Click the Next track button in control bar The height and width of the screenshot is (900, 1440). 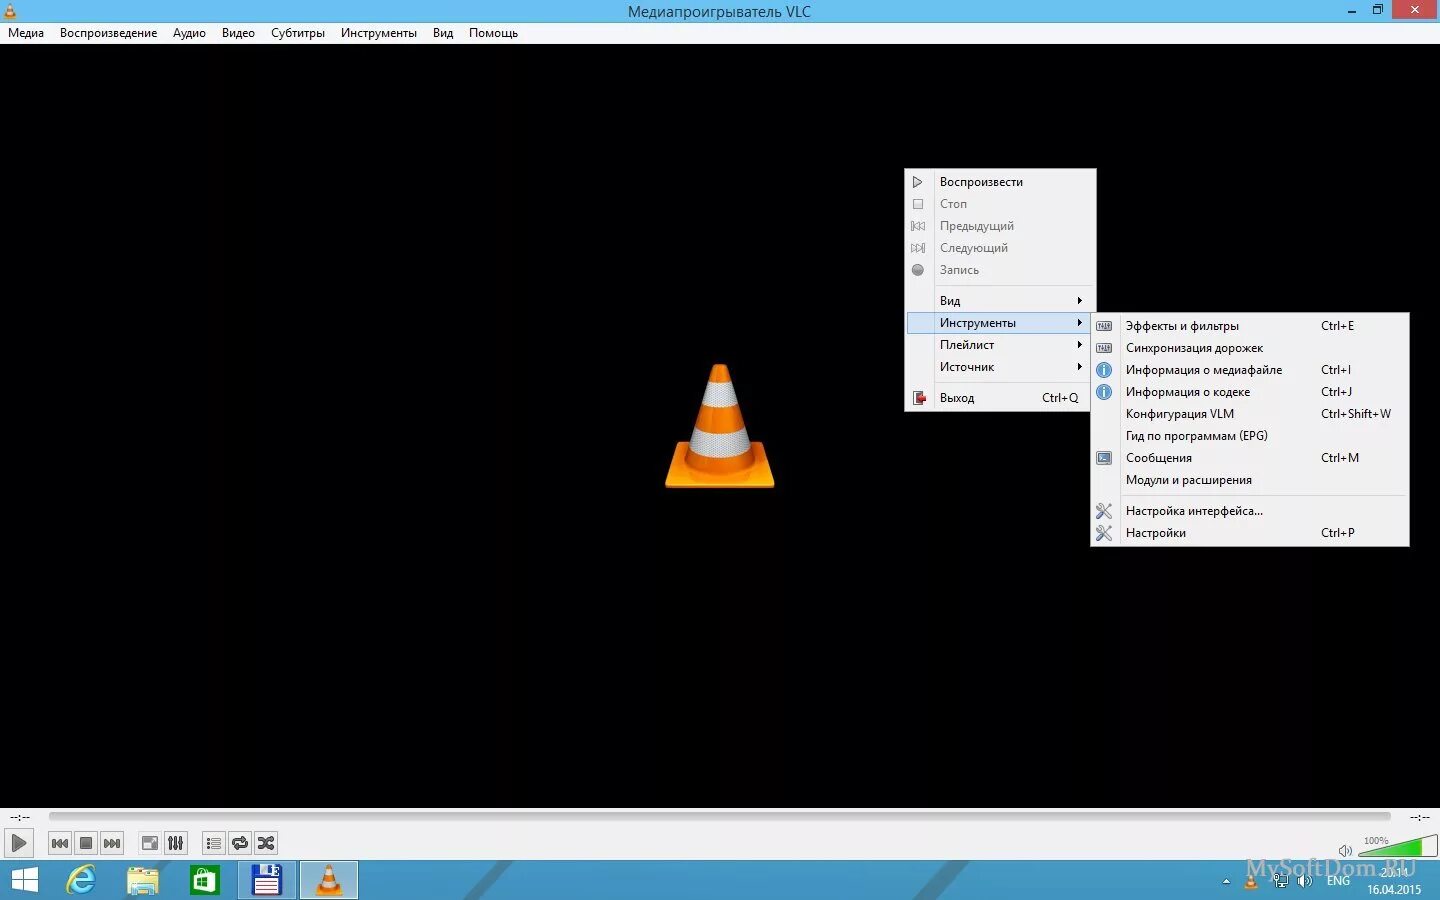pos(112,843)
